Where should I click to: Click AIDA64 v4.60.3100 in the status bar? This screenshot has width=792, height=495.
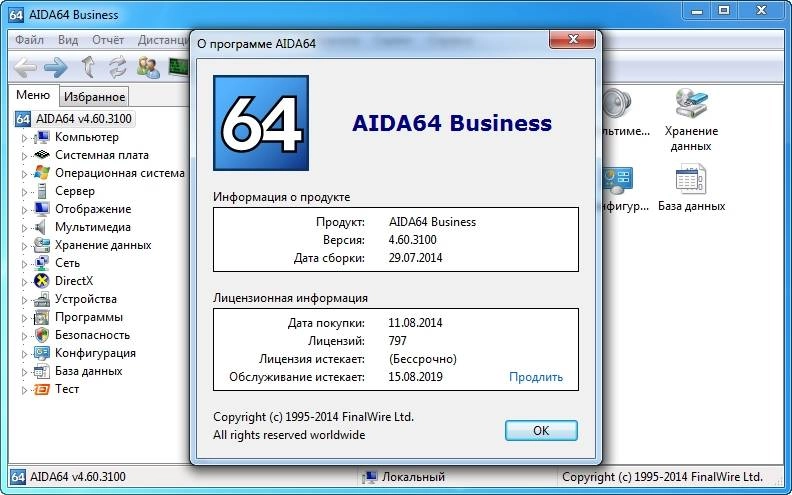point(78,477)
